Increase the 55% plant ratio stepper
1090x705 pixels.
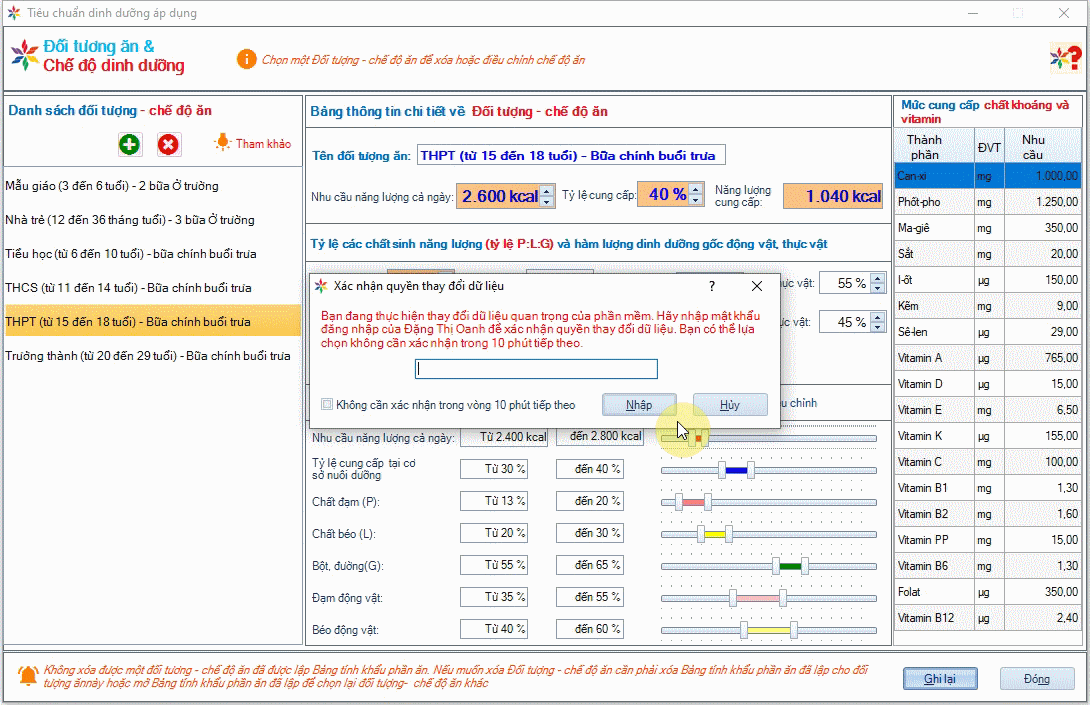click(878, 278)
